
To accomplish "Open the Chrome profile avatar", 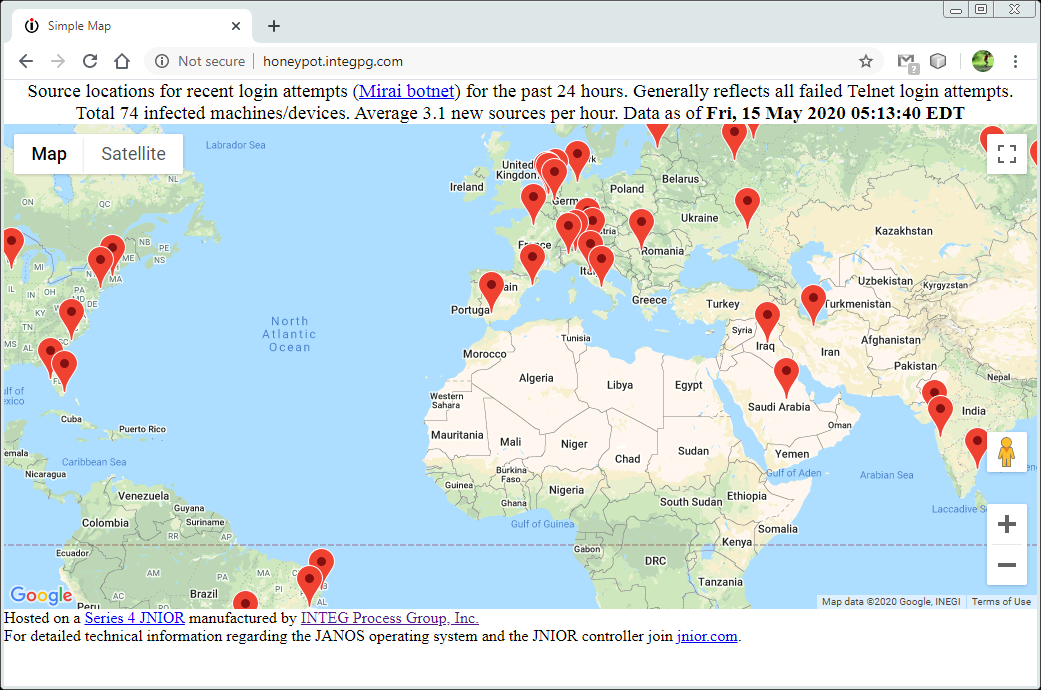I will tap(983, 61).
